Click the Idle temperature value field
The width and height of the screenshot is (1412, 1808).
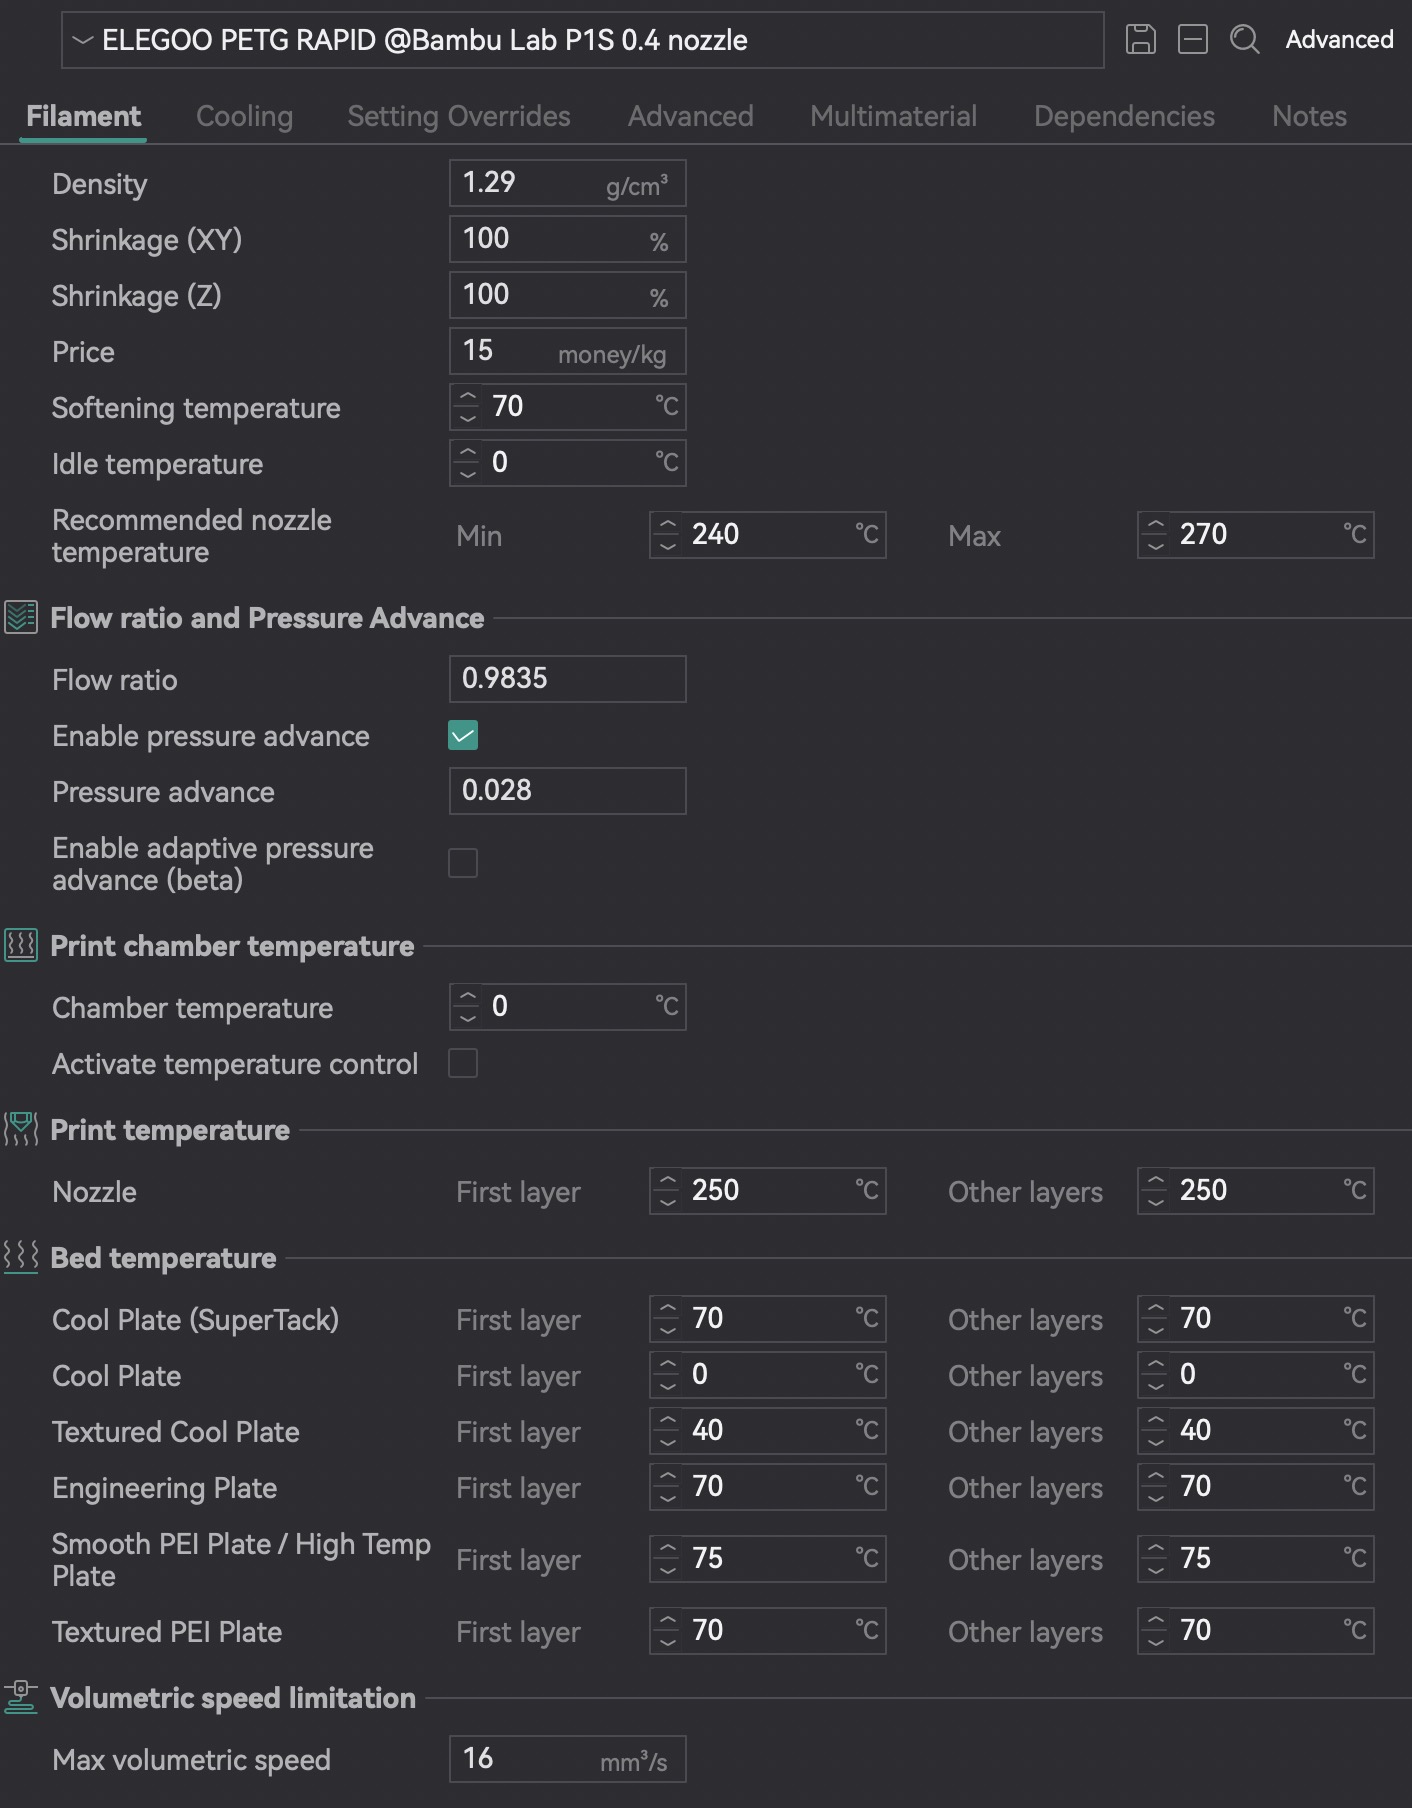pyautogui.click(x=567, y=463)
